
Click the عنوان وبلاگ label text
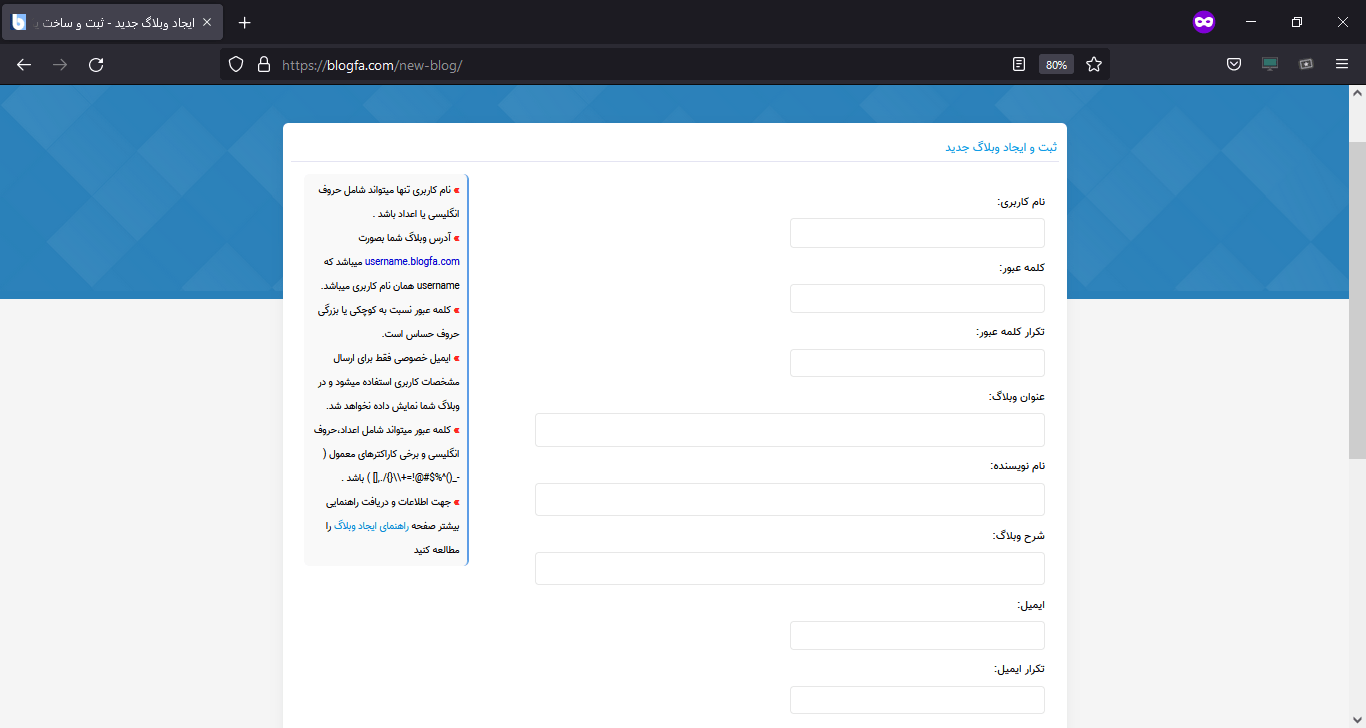[1017, 397]
